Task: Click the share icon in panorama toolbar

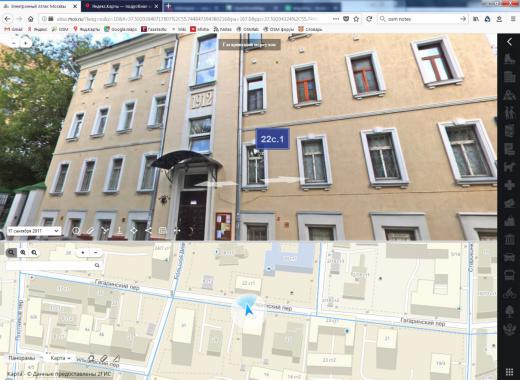Action: [148, 230]
